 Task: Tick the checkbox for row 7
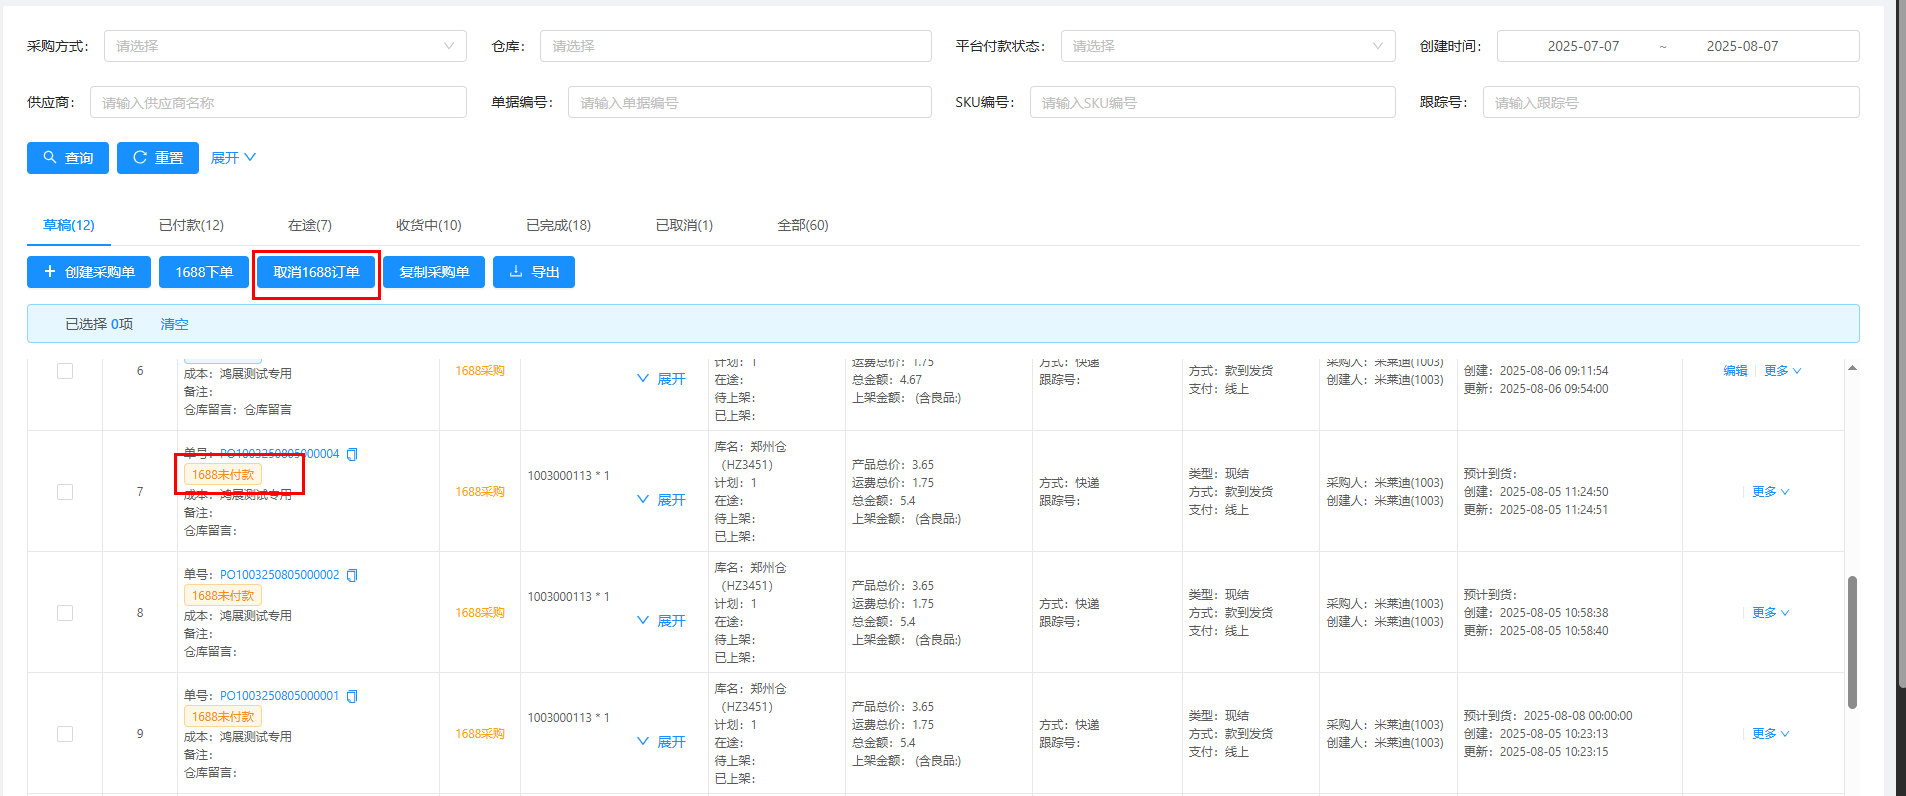(x=65, y=492)
